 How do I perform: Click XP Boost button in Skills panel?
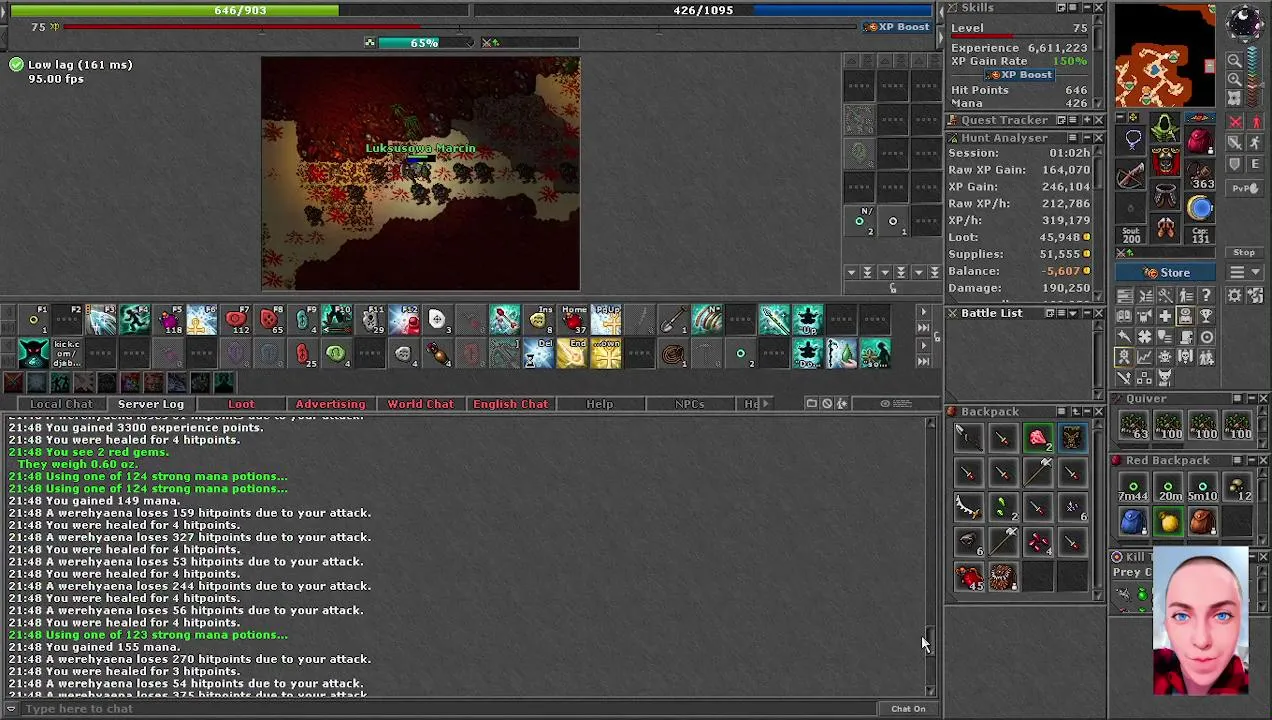pyautogui.click(x=1019, y=75)
